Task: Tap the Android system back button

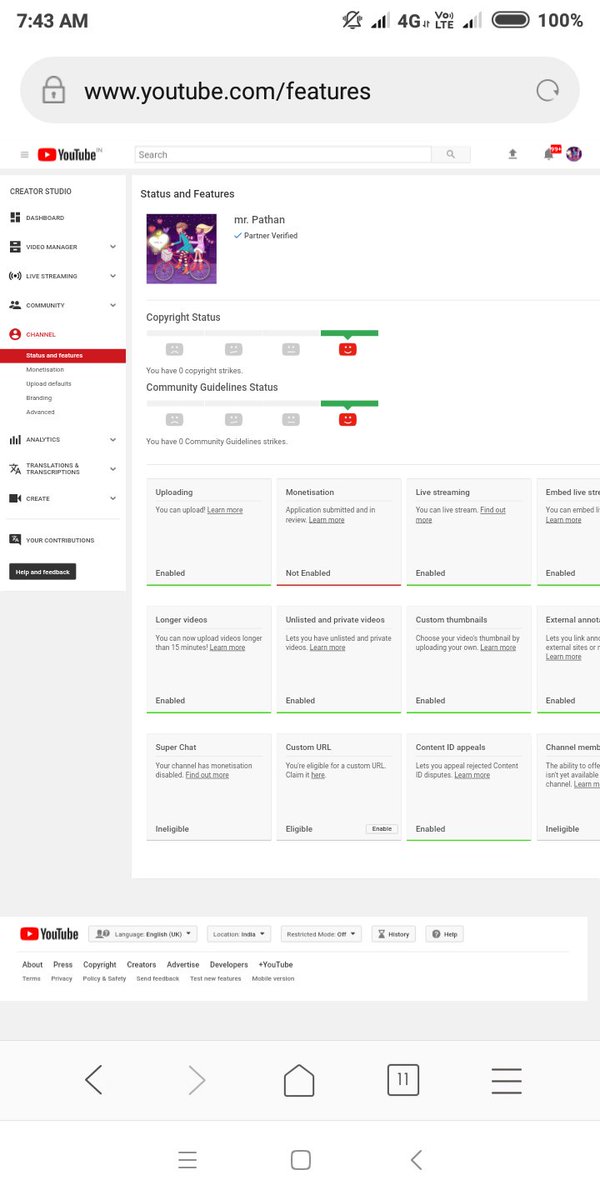Action: pos(417,1160)
